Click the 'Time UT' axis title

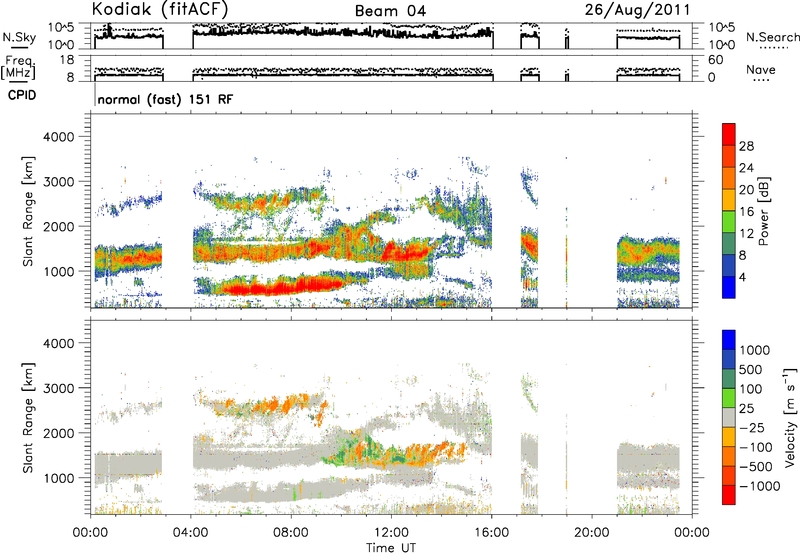click(x=391, y=547)
